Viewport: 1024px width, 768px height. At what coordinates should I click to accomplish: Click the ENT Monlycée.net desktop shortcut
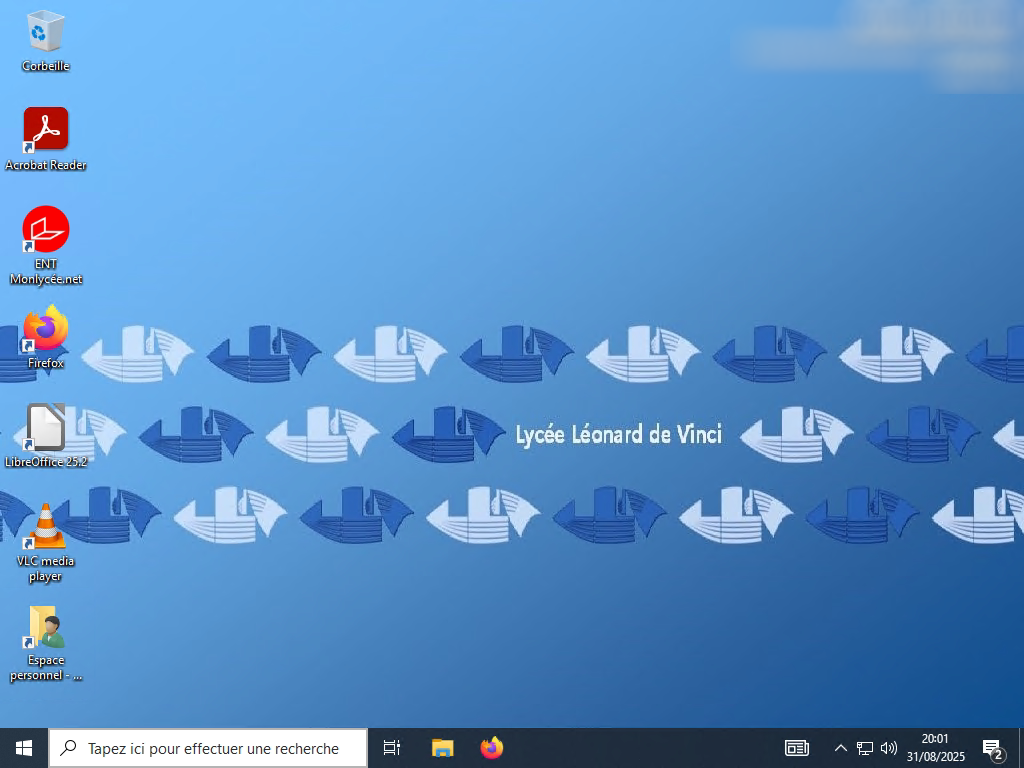(x=45, y=230)
